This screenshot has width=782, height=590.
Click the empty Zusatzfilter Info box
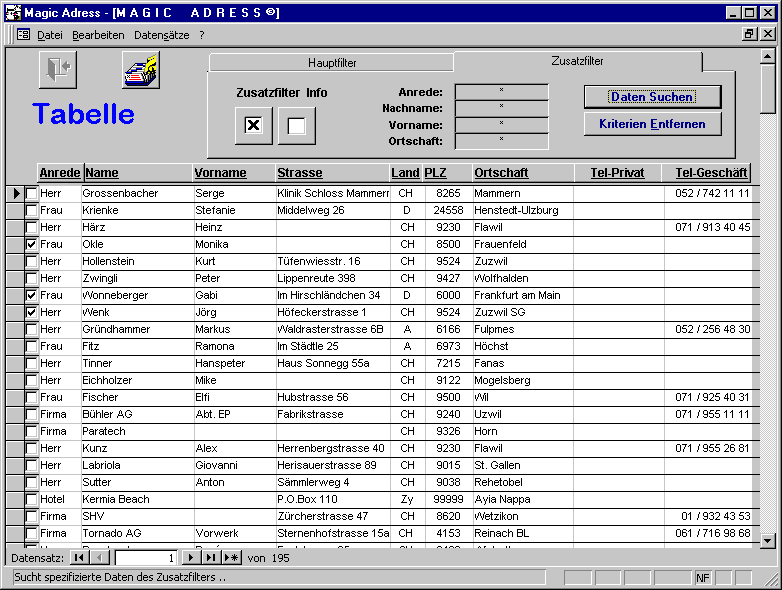tap(296, 126)
